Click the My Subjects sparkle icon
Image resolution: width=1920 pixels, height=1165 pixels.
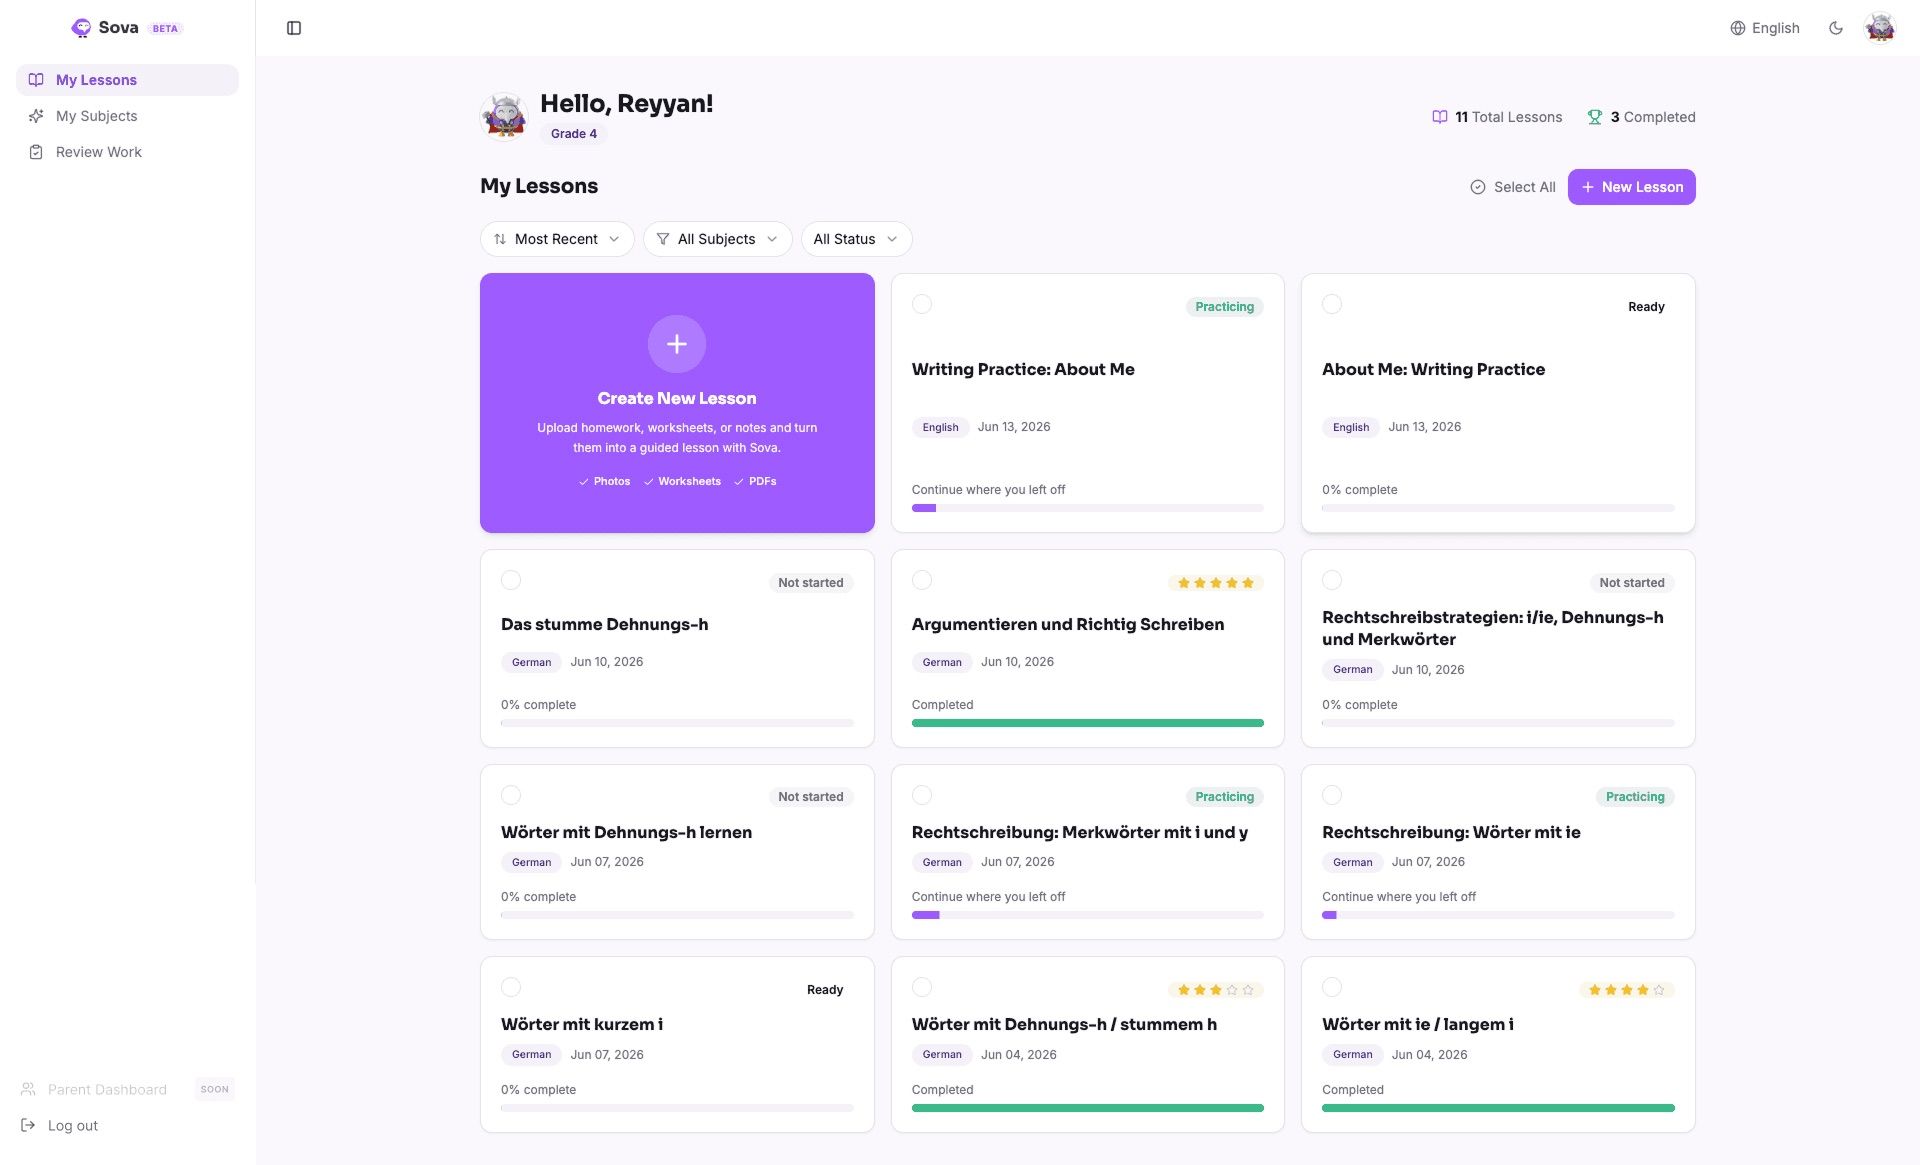(36, 116)
